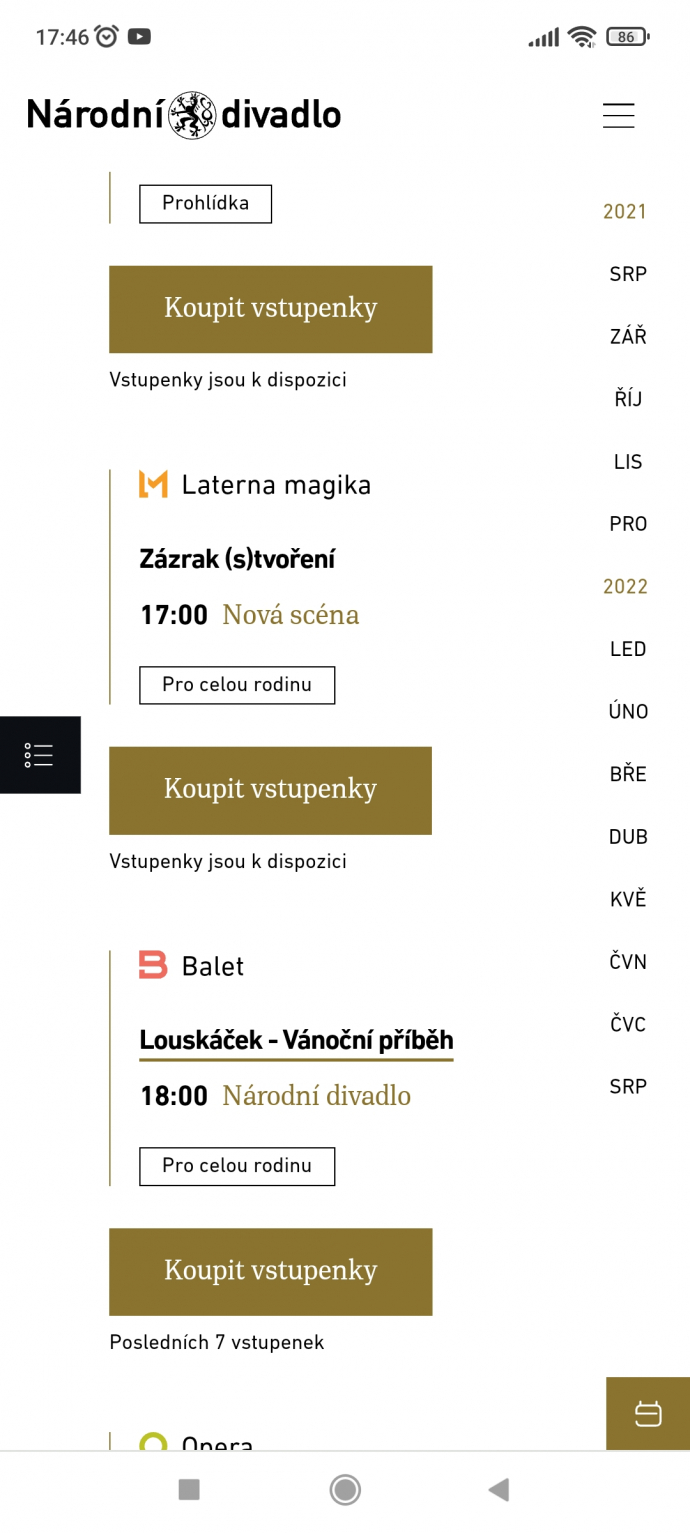Tap the Národní divadlo lion logo

192,115
